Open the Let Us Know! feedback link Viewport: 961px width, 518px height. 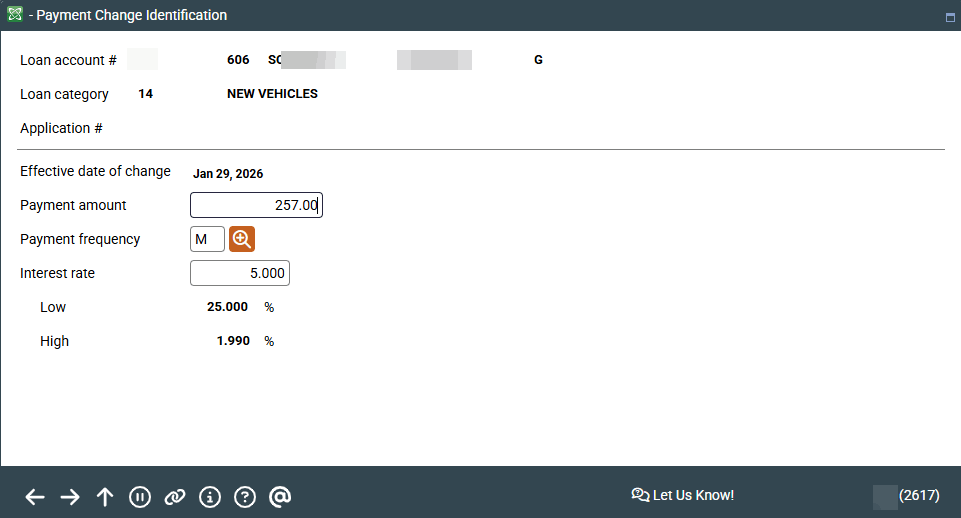point(683,495)
